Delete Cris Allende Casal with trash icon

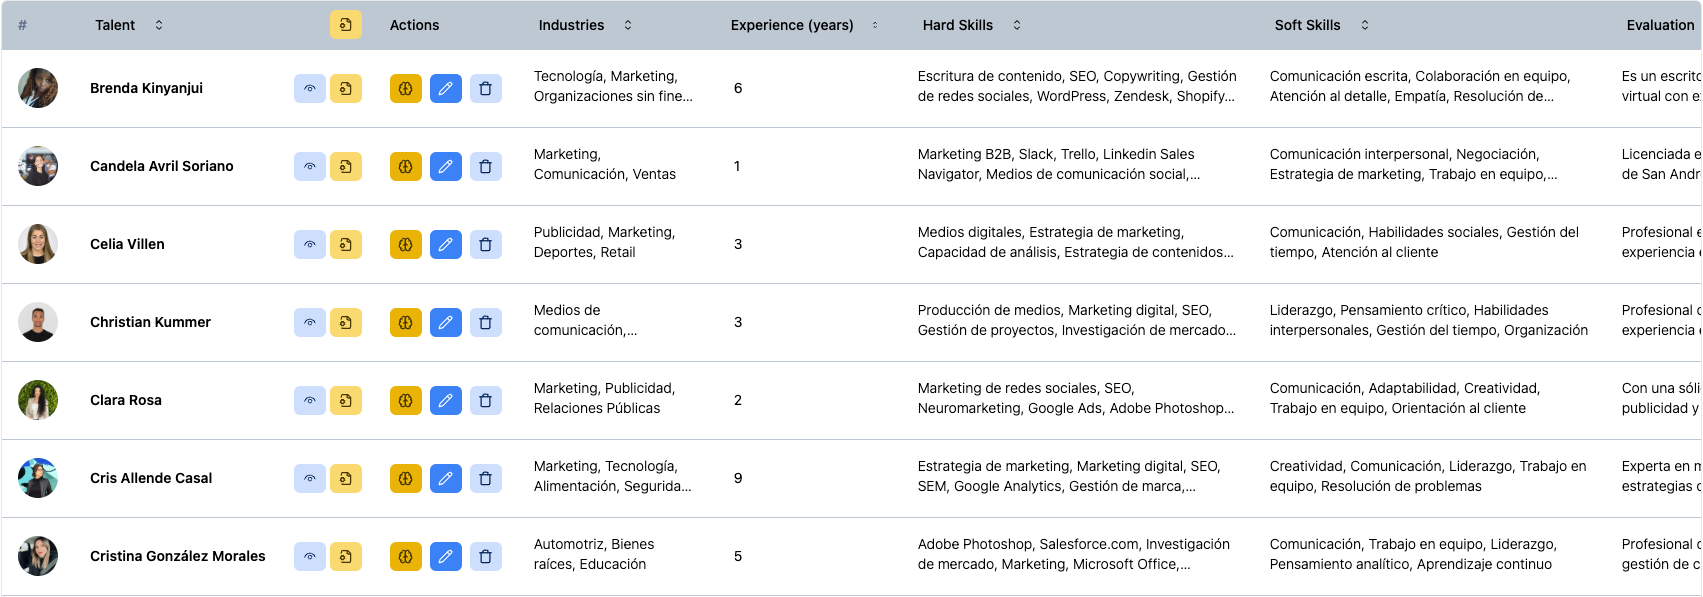[x=485, y=478]
